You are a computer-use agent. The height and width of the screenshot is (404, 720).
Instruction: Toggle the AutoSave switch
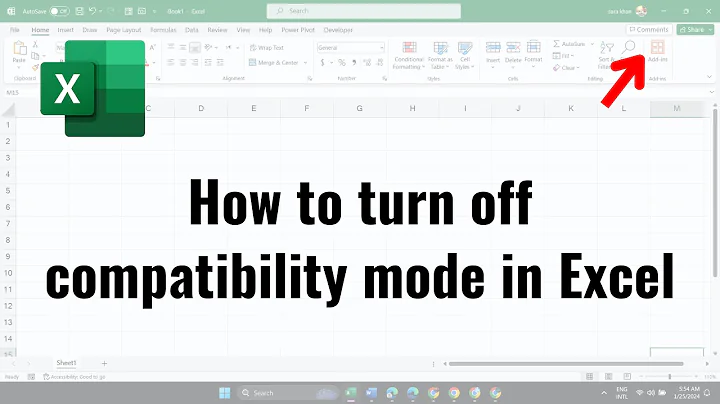point(59,11)
